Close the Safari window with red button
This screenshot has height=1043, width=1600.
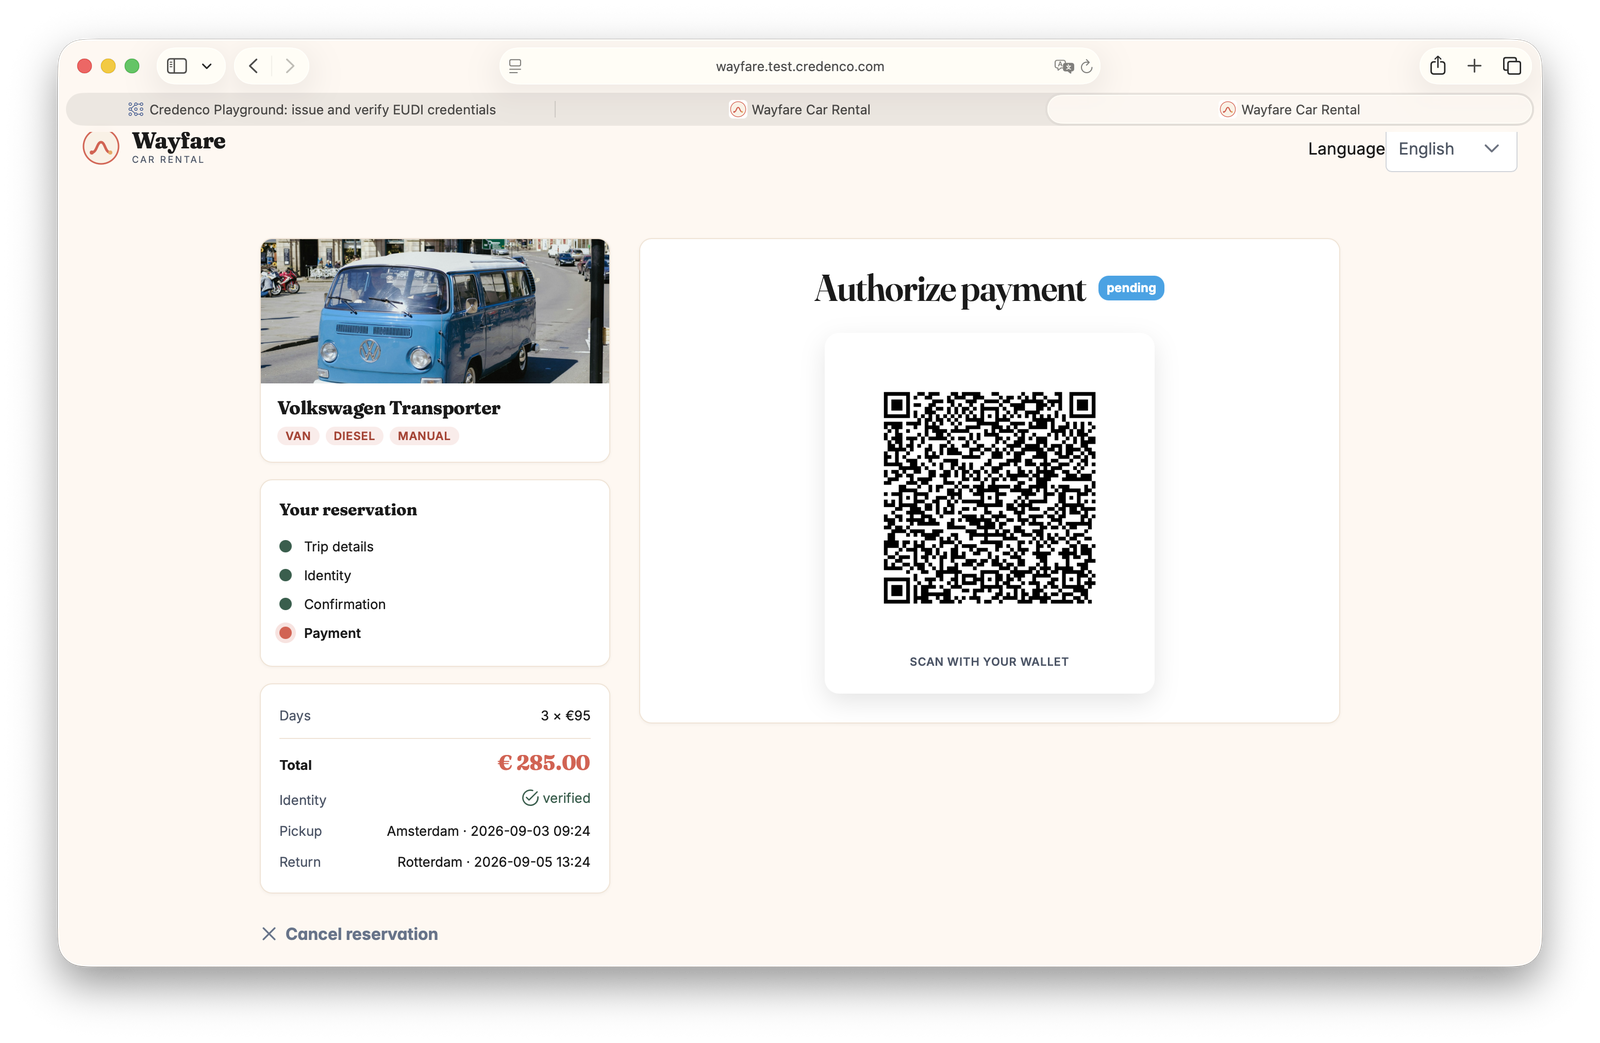[x=85, y=66]
